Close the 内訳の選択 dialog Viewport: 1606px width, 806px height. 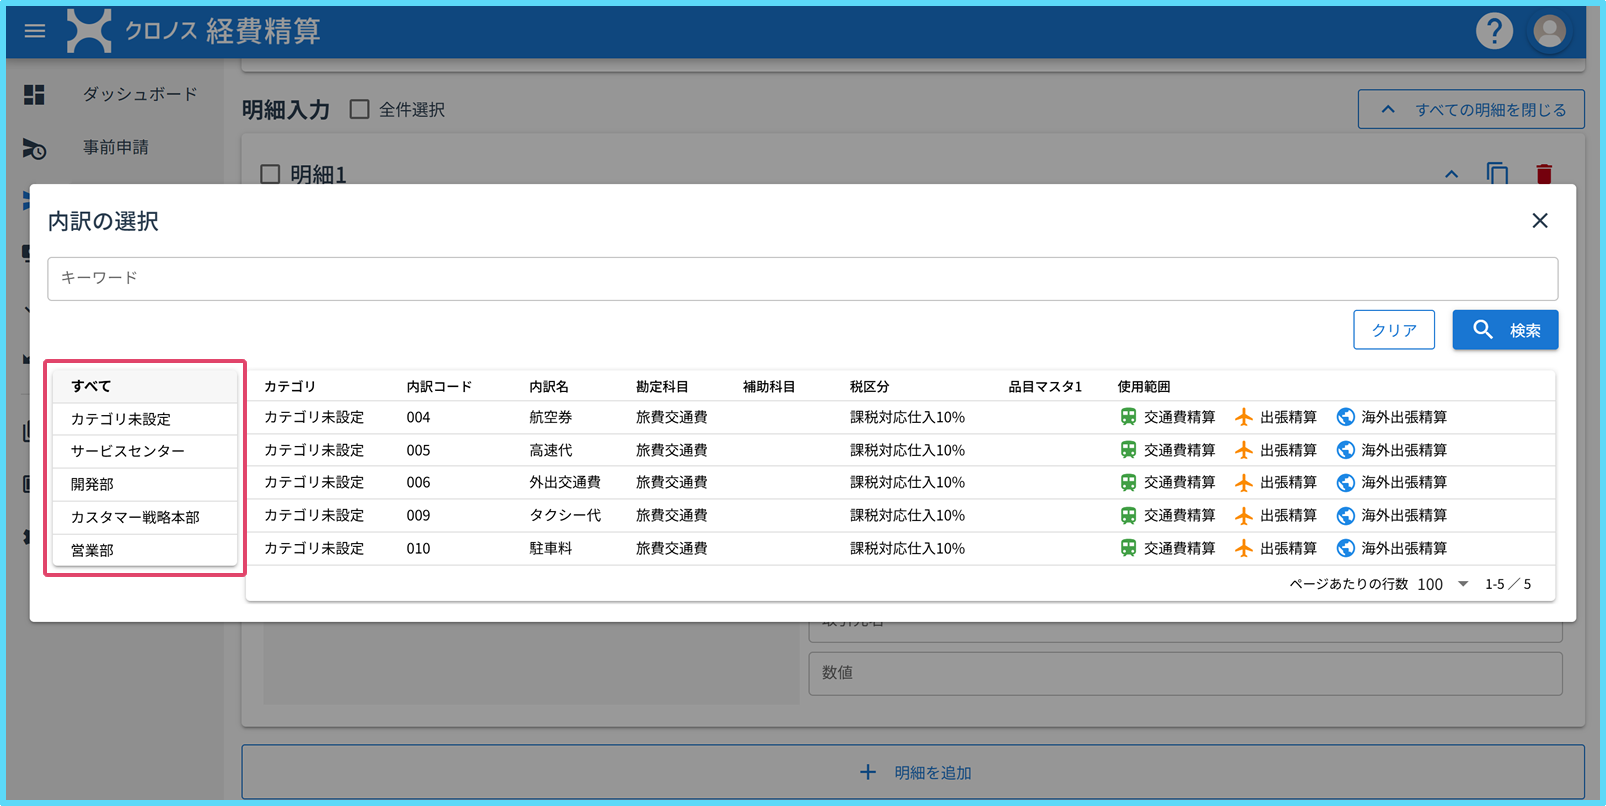point(1539,221)
